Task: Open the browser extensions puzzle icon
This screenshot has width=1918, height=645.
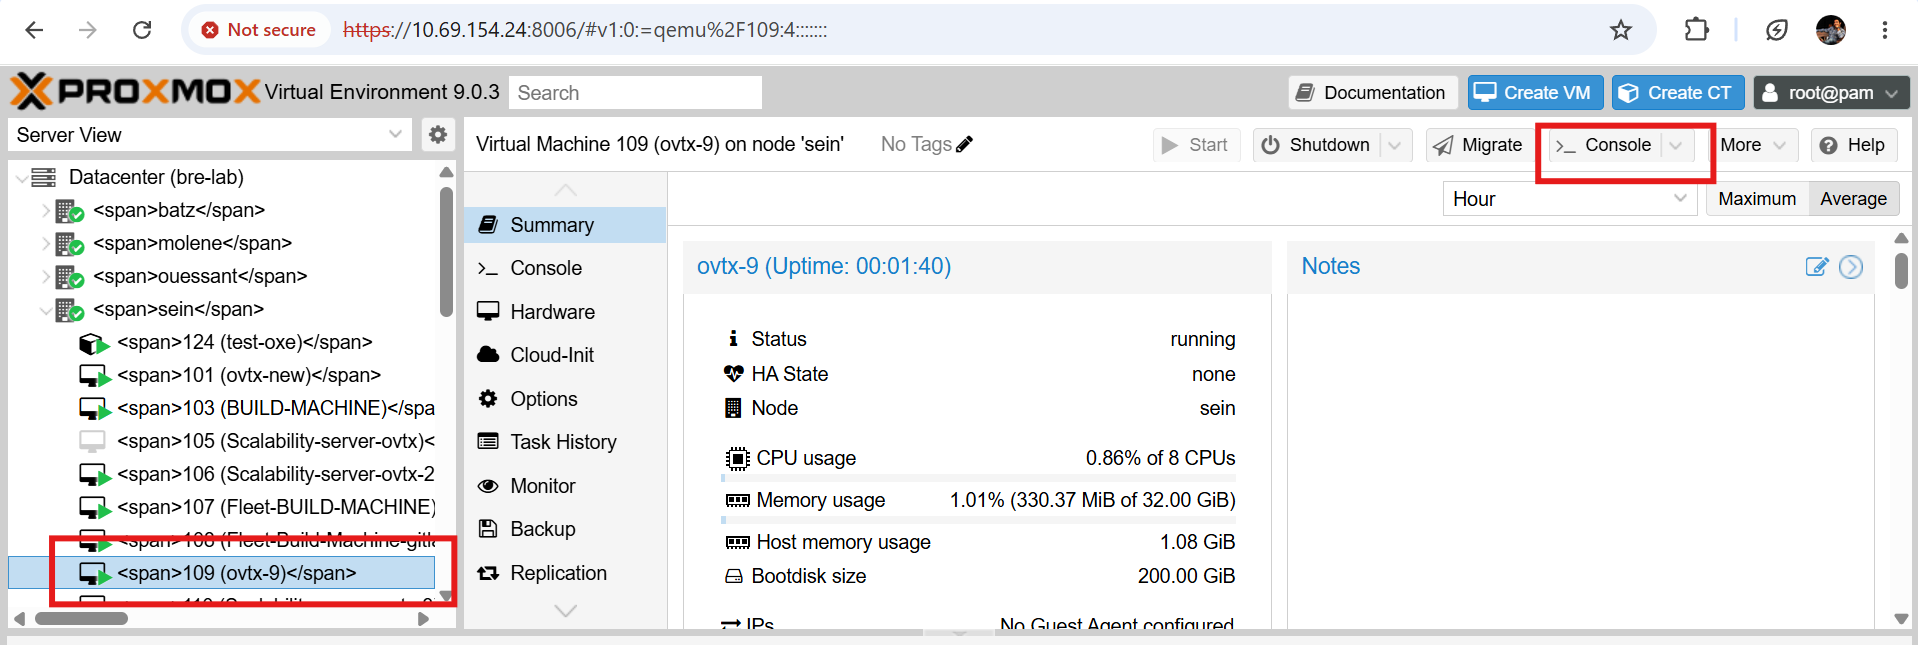Action: click(x=1697, y=30)
